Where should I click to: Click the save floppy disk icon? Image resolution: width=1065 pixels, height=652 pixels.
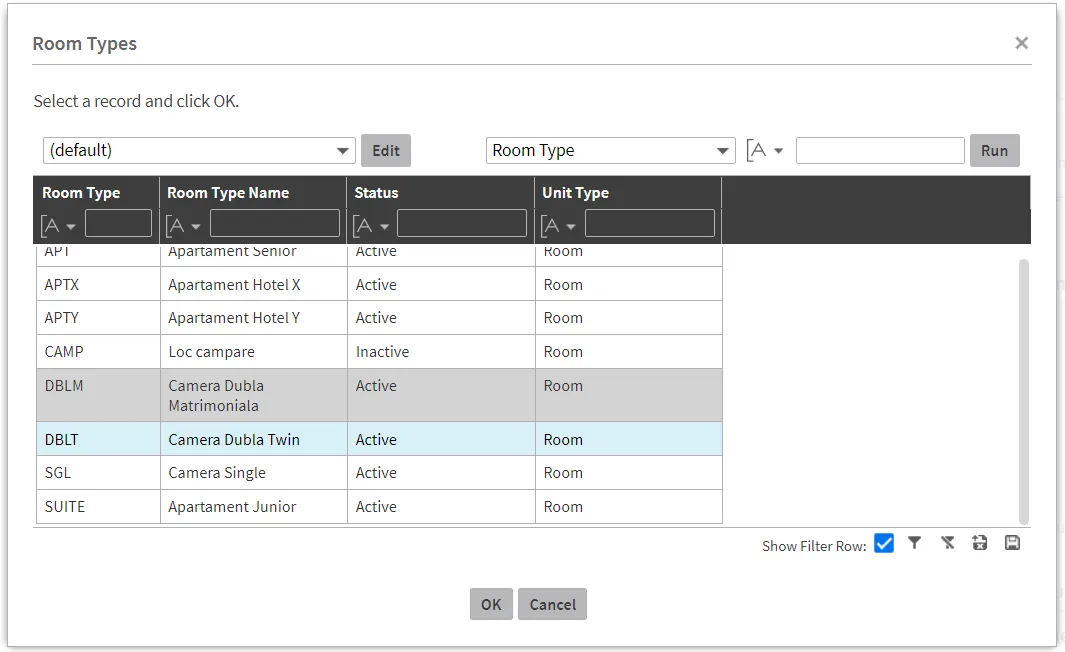[x=1012, y=543]
